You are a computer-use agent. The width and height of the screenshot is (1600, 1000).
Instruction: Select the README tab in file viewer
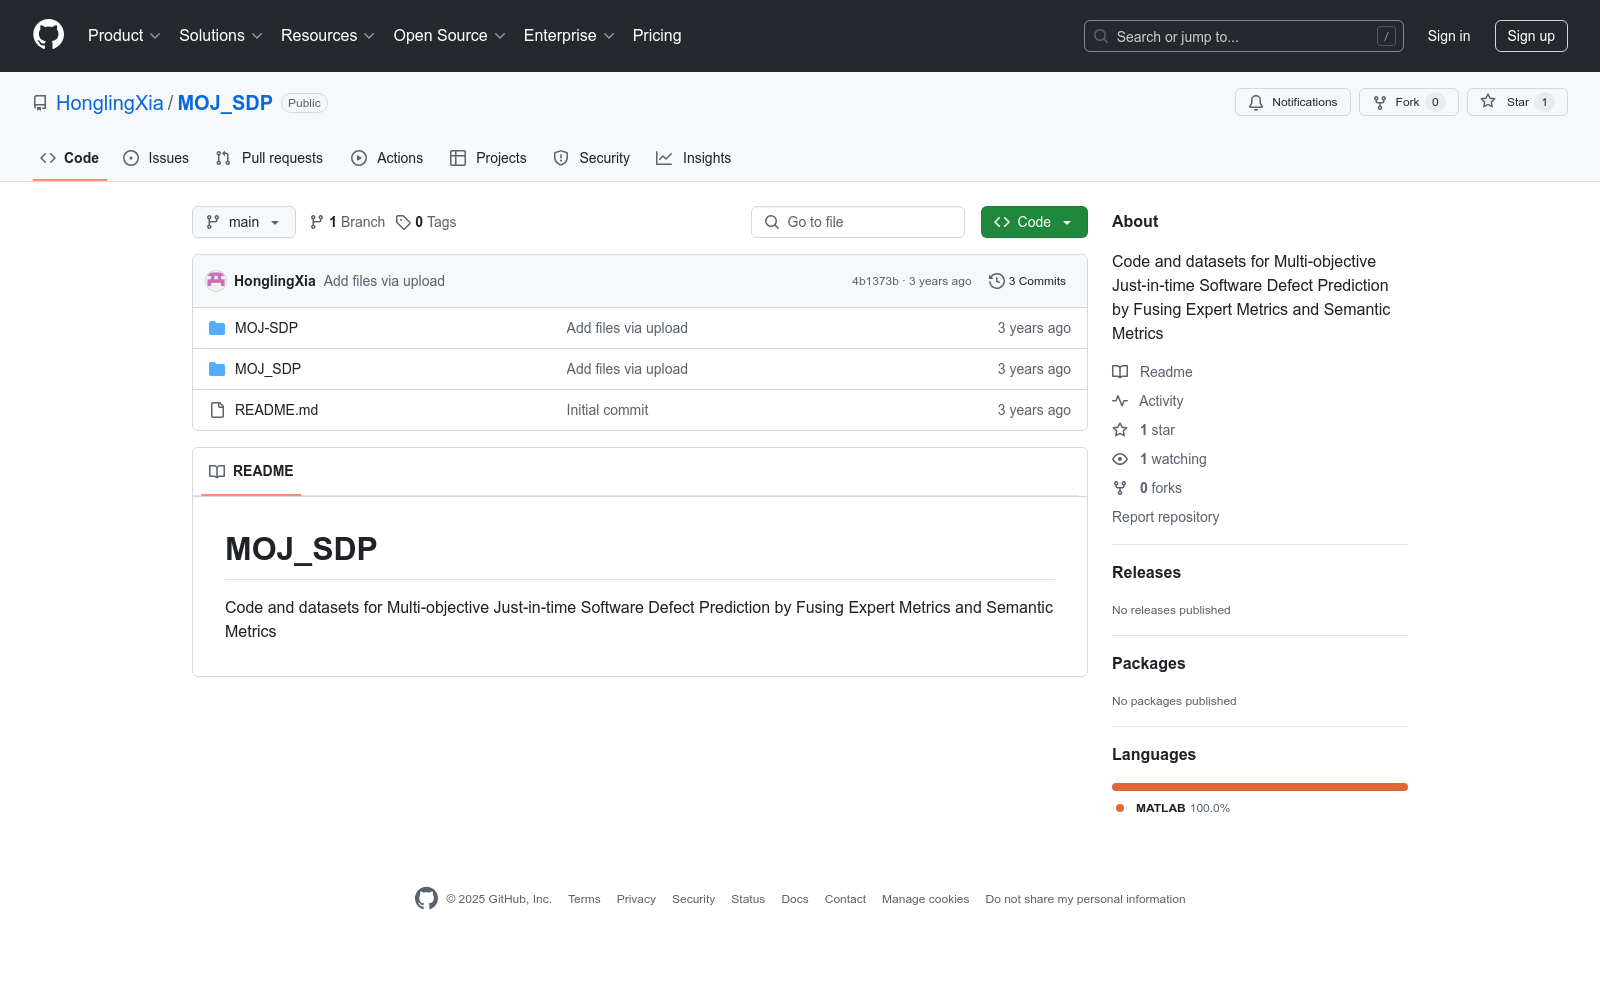coord(251,471)
